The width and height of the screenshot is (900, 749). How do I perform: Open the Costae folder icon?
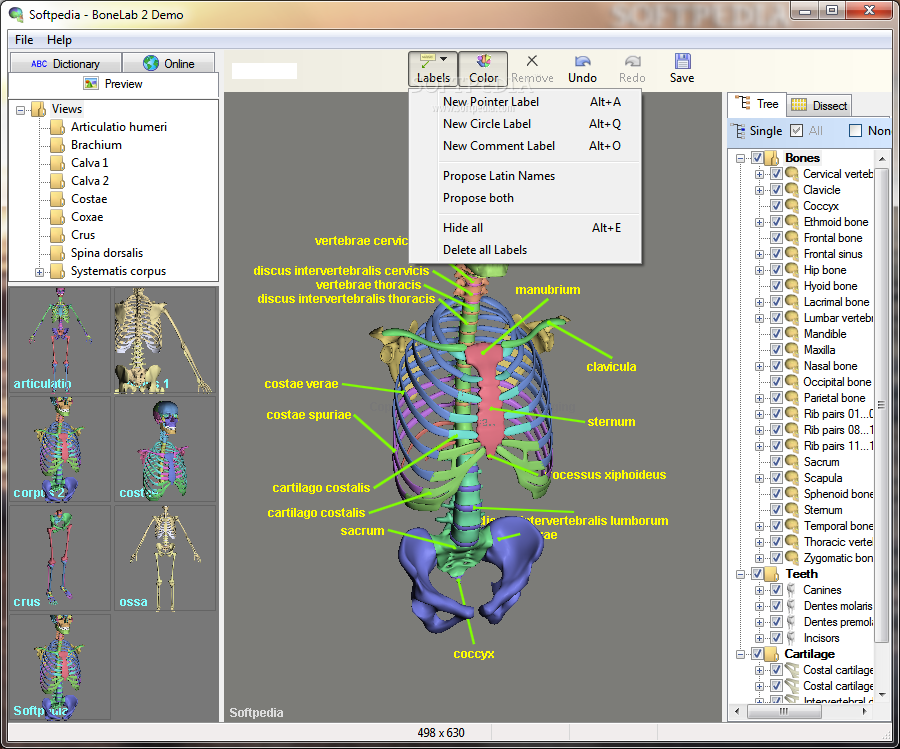pyautogui.click(x=57, y=199)
